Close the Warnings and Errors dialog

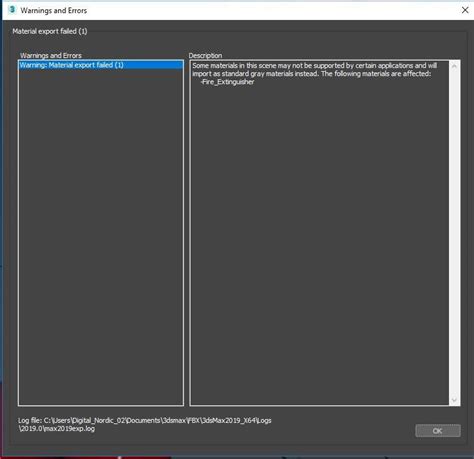click(x=465, y=10)
